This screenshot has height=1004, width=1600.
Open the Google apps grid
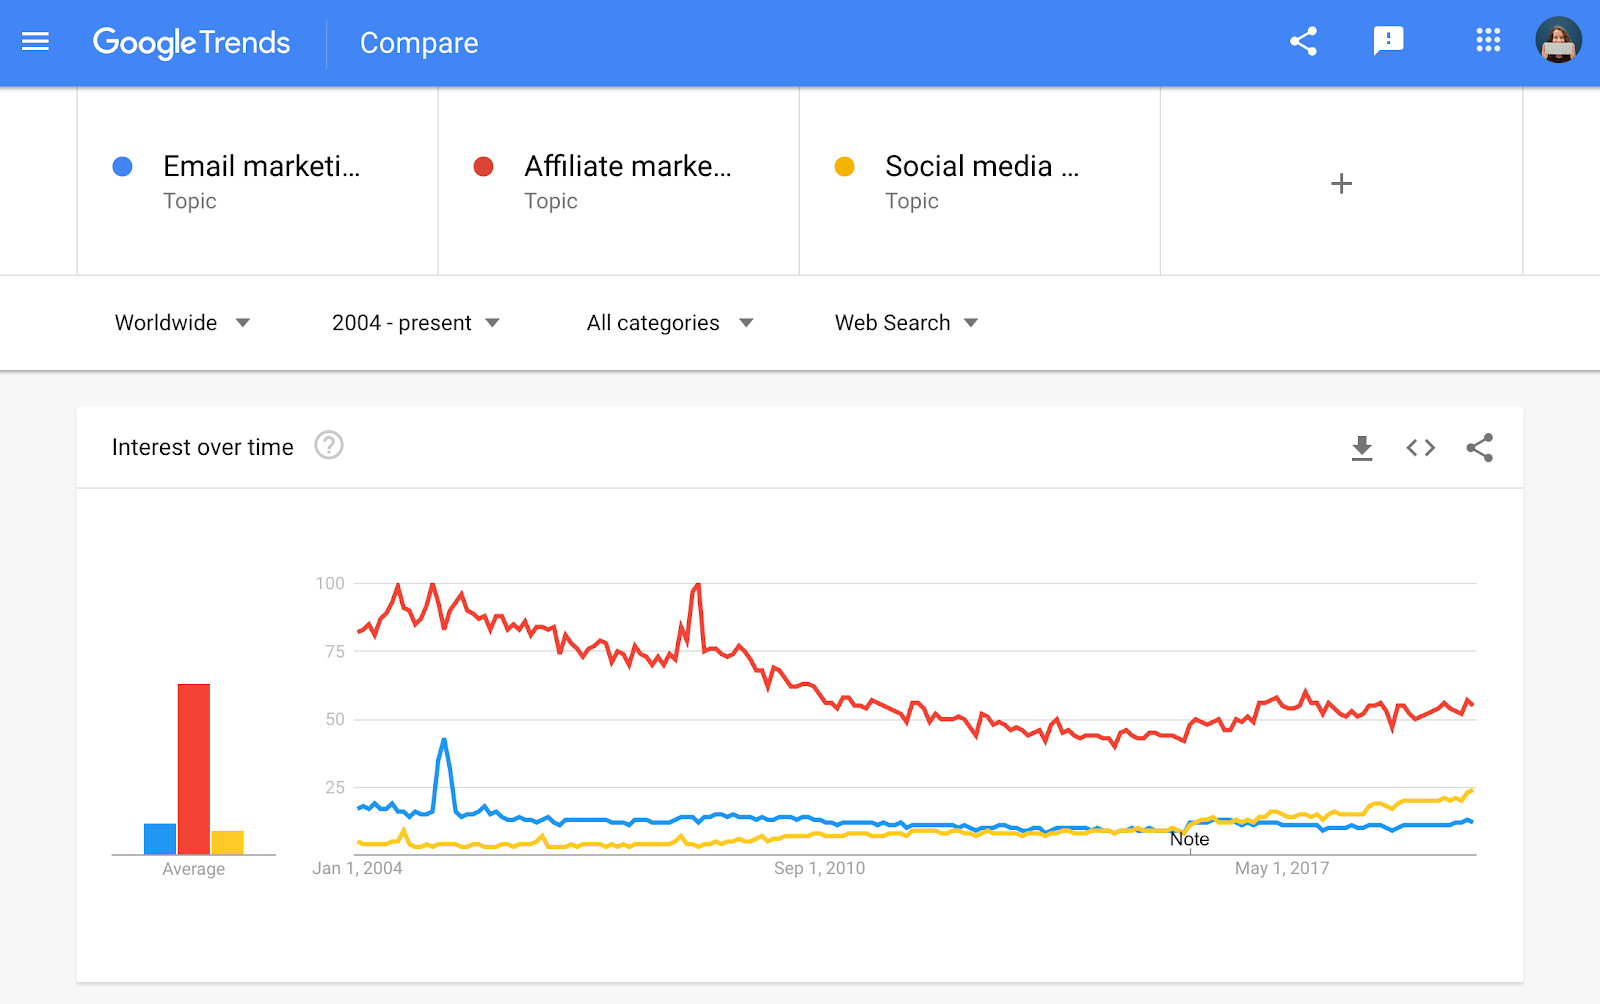point(1488,41)
